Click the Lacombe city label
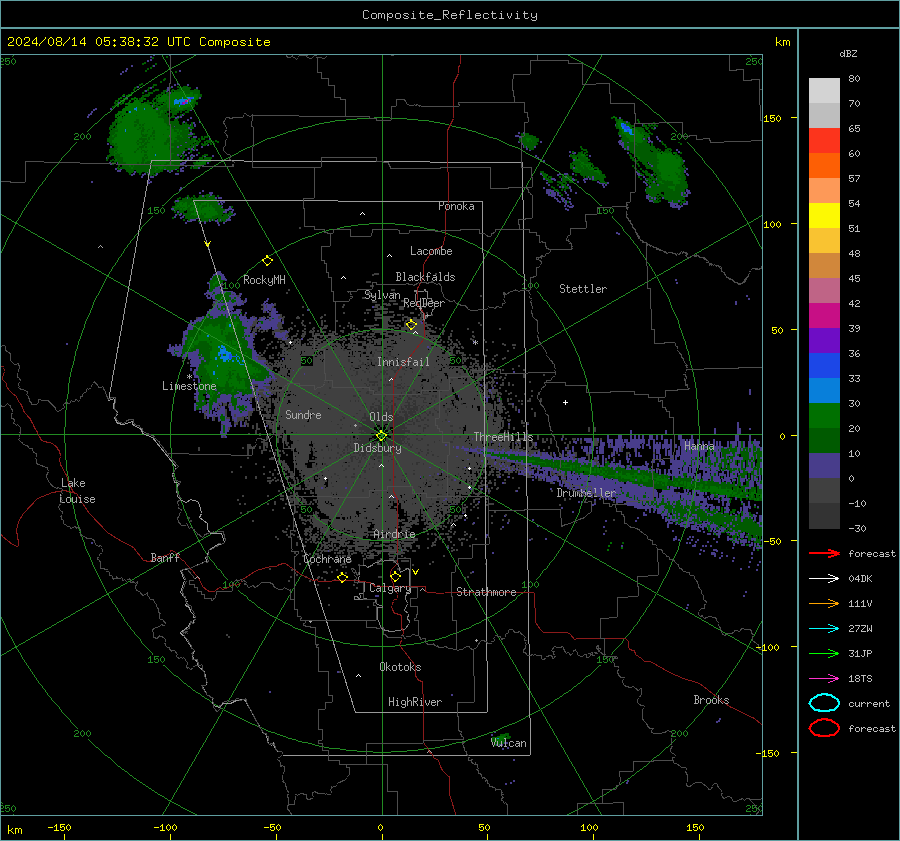The height and width of the screenshot is (841, 900). point(431,251)
